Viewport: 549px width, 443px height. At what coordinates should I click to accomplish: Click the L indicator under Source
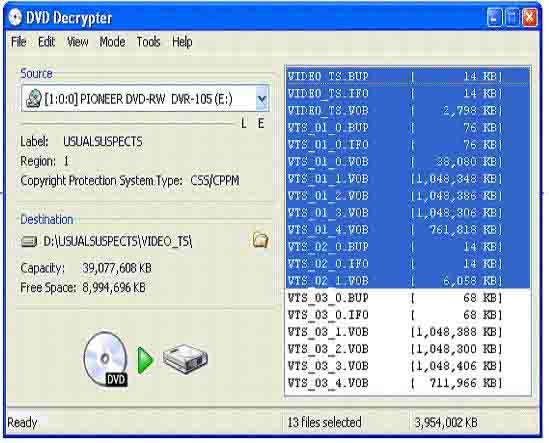point(244,124)
